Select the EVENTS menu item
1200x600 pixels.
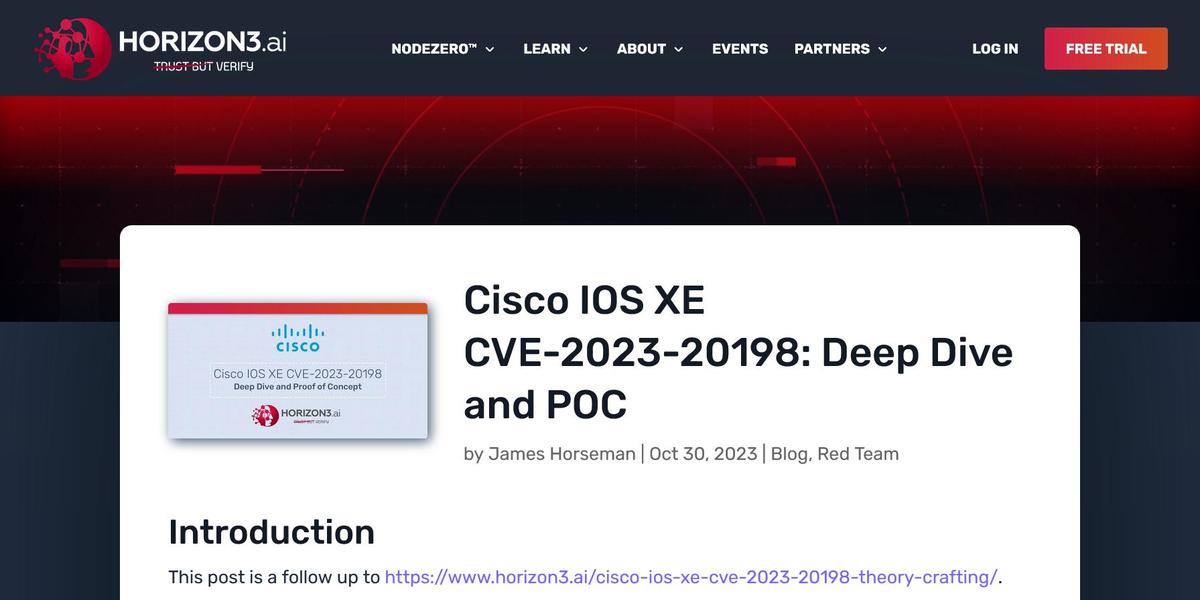pyautogui.click(x=739, y=48)
